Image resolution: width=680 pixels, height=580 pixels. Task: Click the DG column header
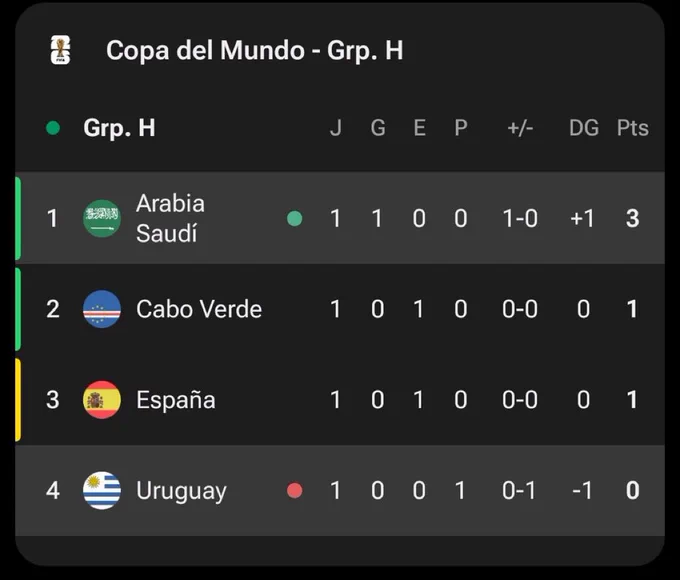[x=584, y=128]
